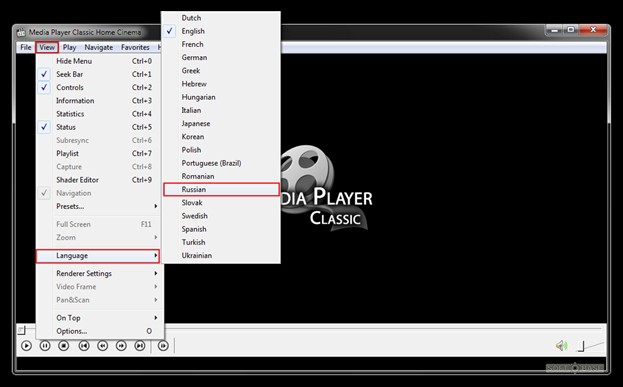Click the volume slider handle
This screenshot has height=387, width=623.
(x=581, y=346)
